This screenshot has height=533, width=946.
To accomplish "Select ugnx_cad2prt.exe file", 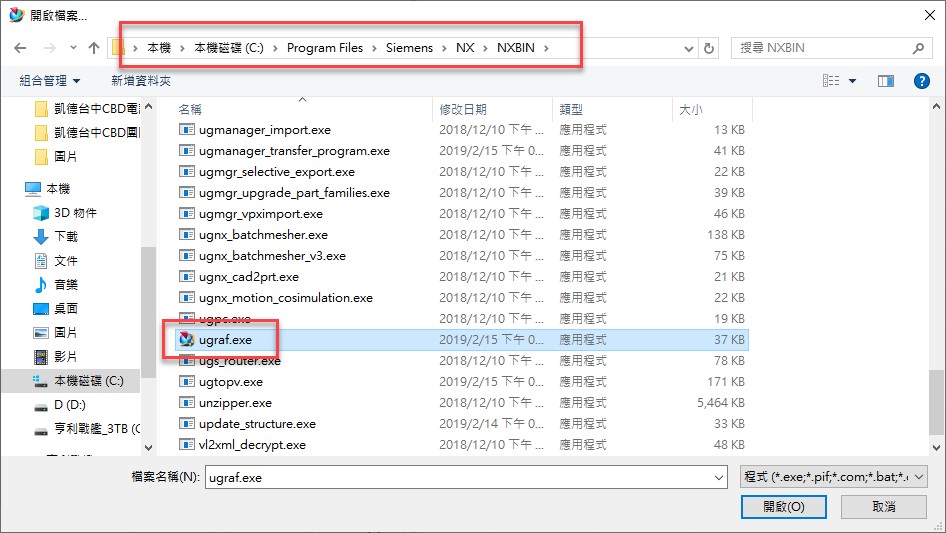I will tap(249, 277).
